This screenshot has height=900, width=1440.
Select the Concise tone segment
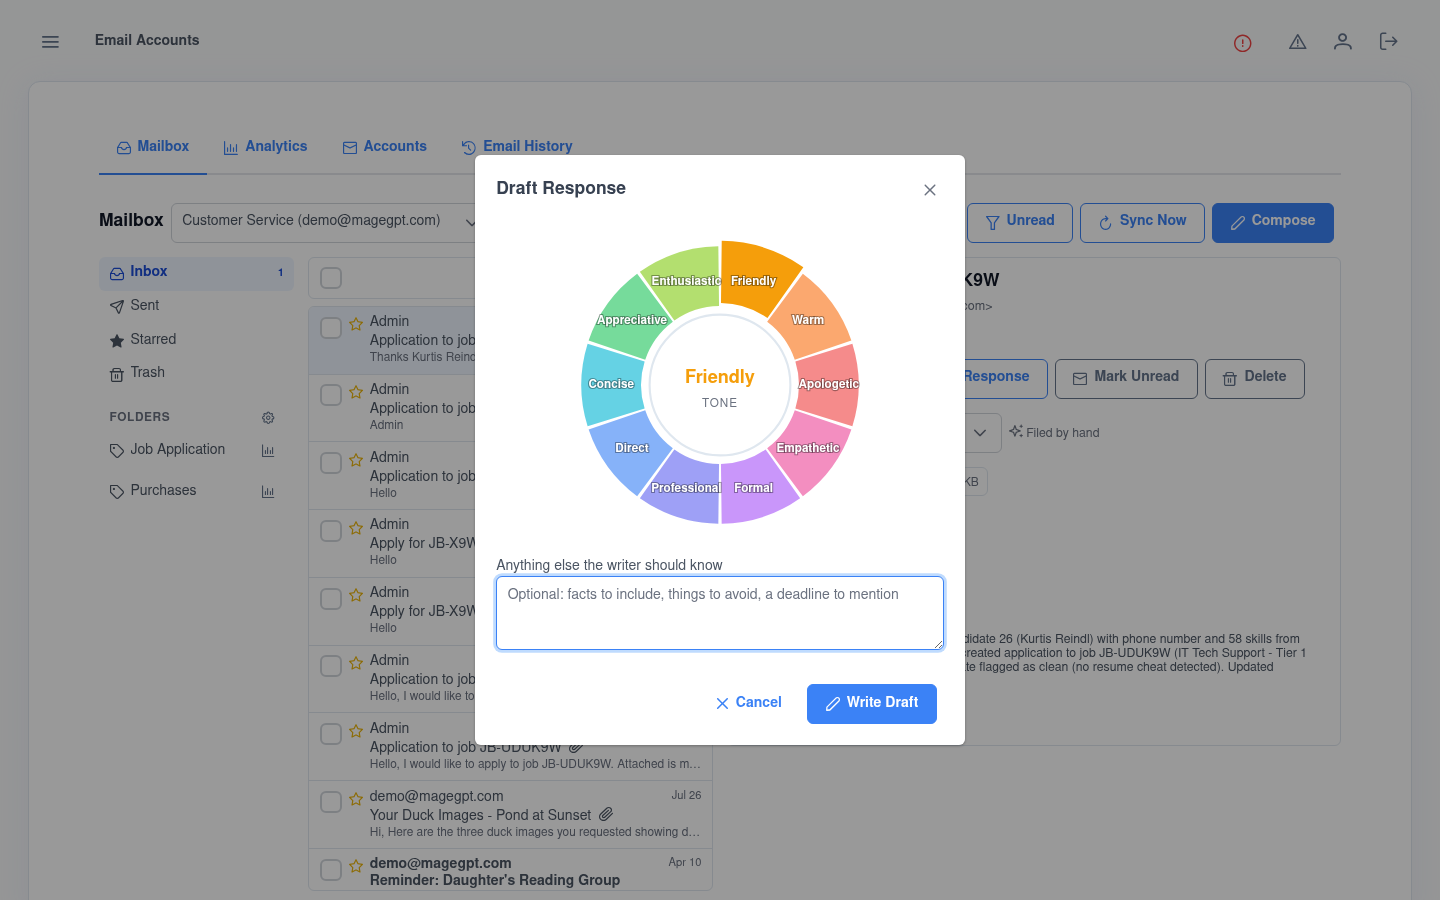612,384
